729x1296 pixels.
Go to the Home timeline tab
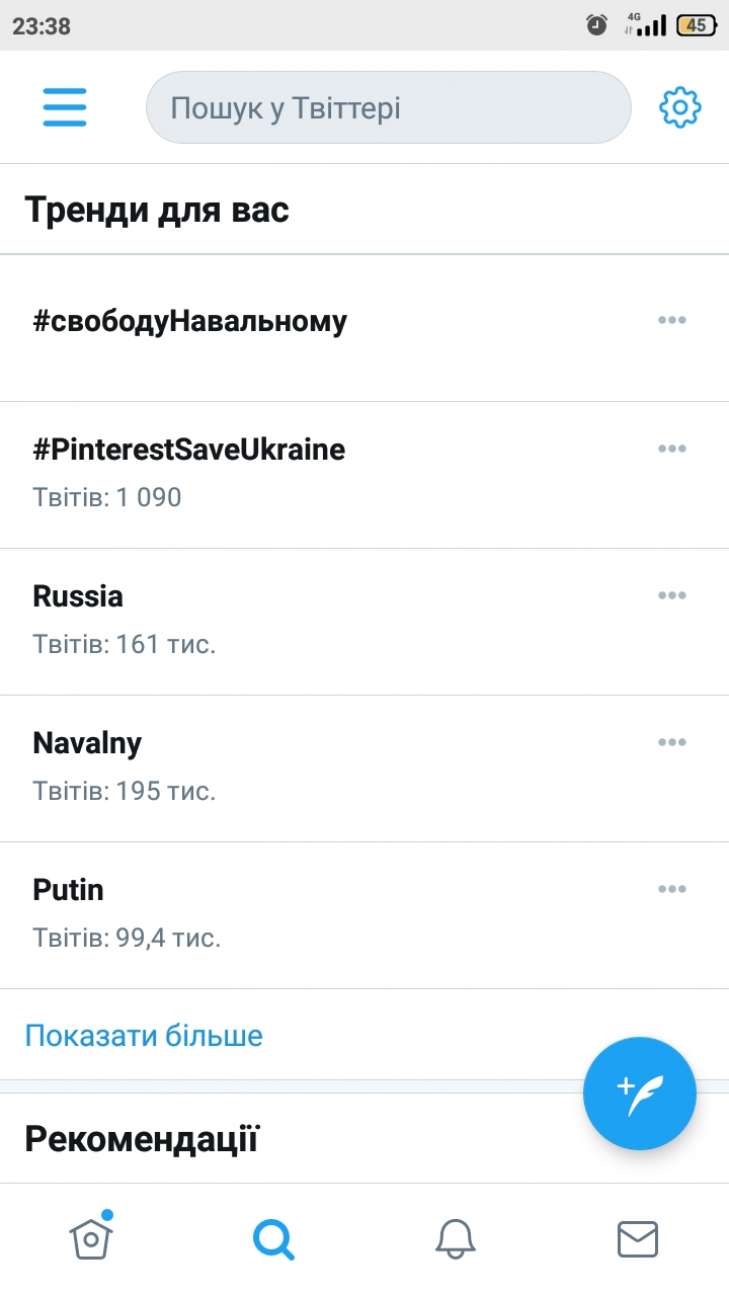coord(91,1239)
